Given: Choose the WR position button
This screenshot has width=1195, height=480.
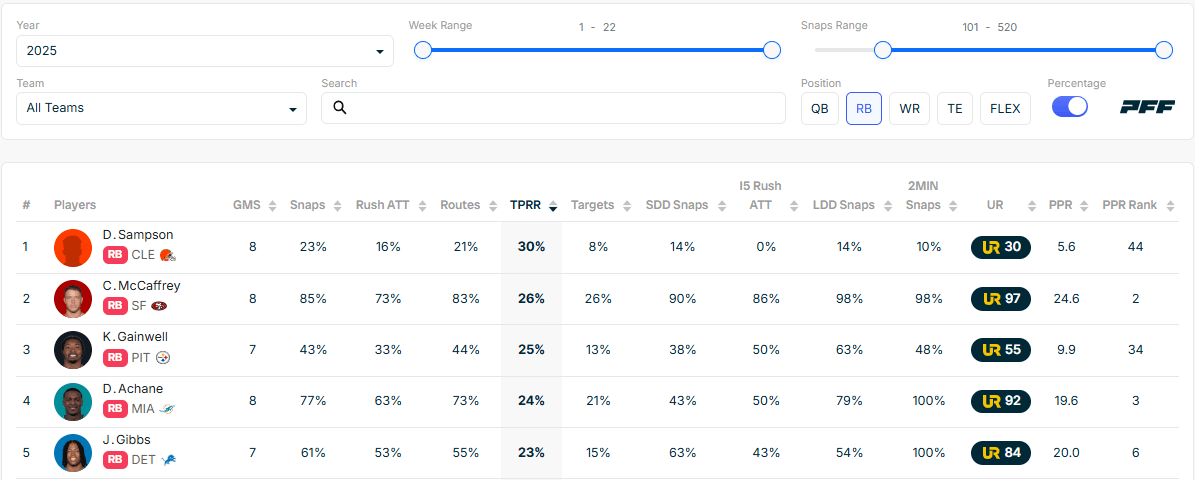Looking at the screenshot, I should pos(909,108).
